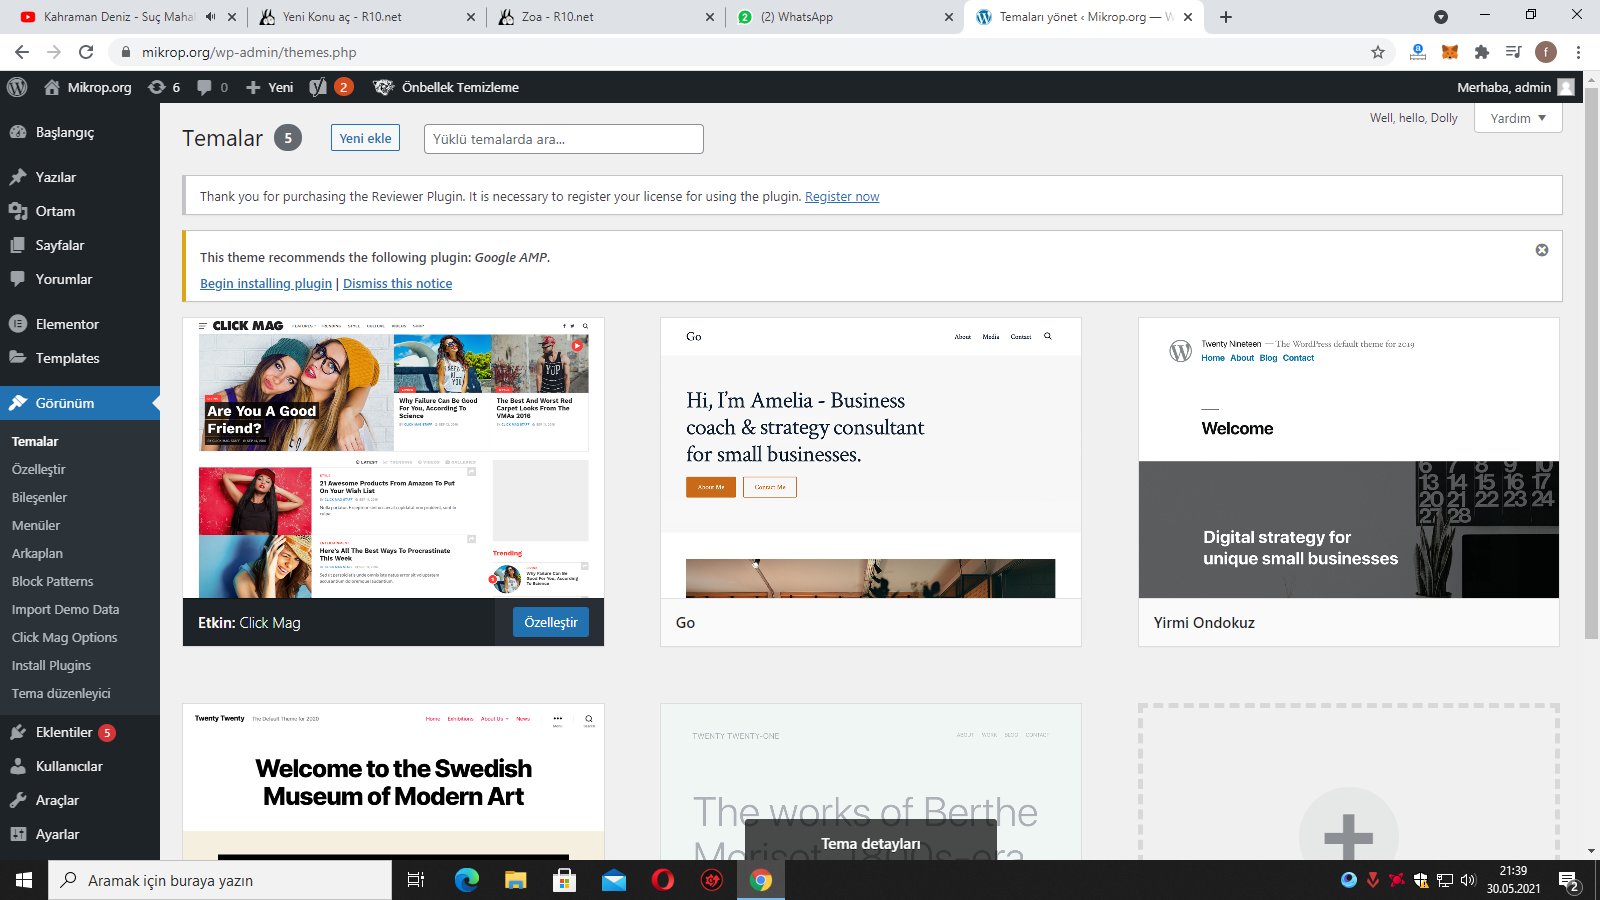1600x900 pixels.
Task: Dismiss the Google AMP notice with X icon
Action: pyautogui.click(x=1542, y=250)
